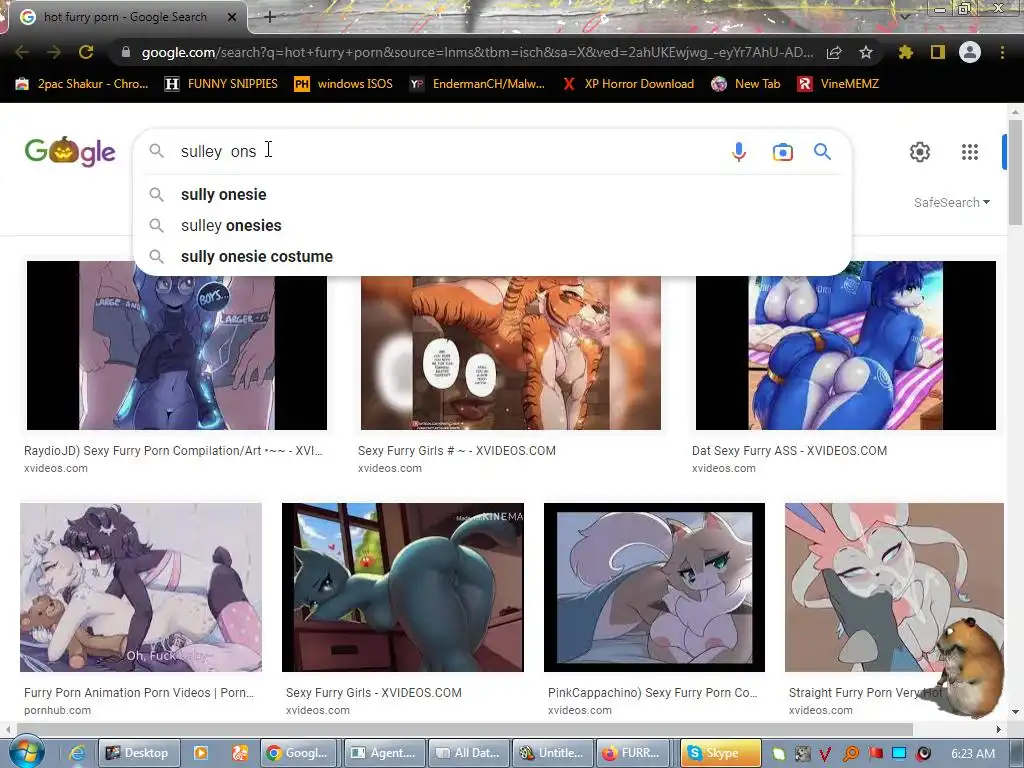This screenshot has height=768, width=1024.
Task: Click the lock icon in the address bar
Action: click(126, 52)
